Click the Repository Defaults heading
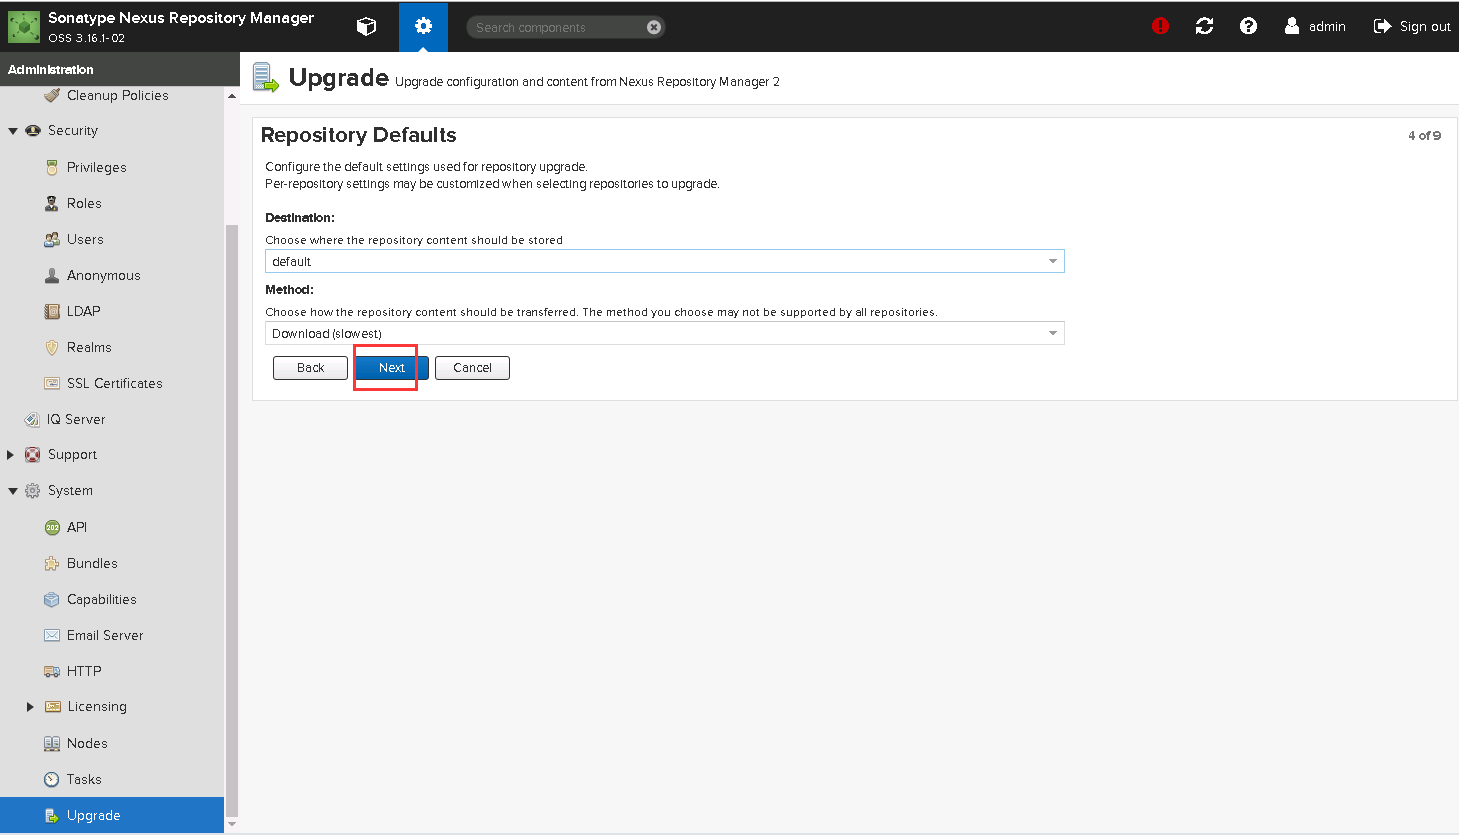The width and height of the screenshot is (1459, 835). 359,135
